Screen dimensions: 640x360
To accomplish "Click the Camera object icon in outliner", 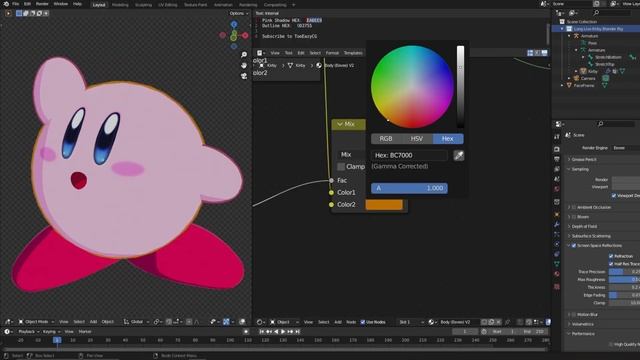I will point(576,78).
